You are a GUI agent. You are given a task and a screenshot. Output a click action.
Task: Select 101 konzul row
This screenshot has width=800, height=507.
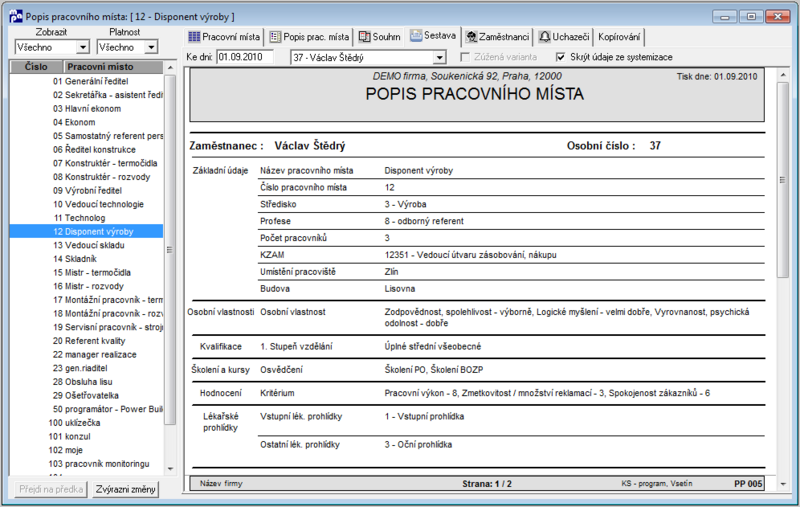coord(87,437)
